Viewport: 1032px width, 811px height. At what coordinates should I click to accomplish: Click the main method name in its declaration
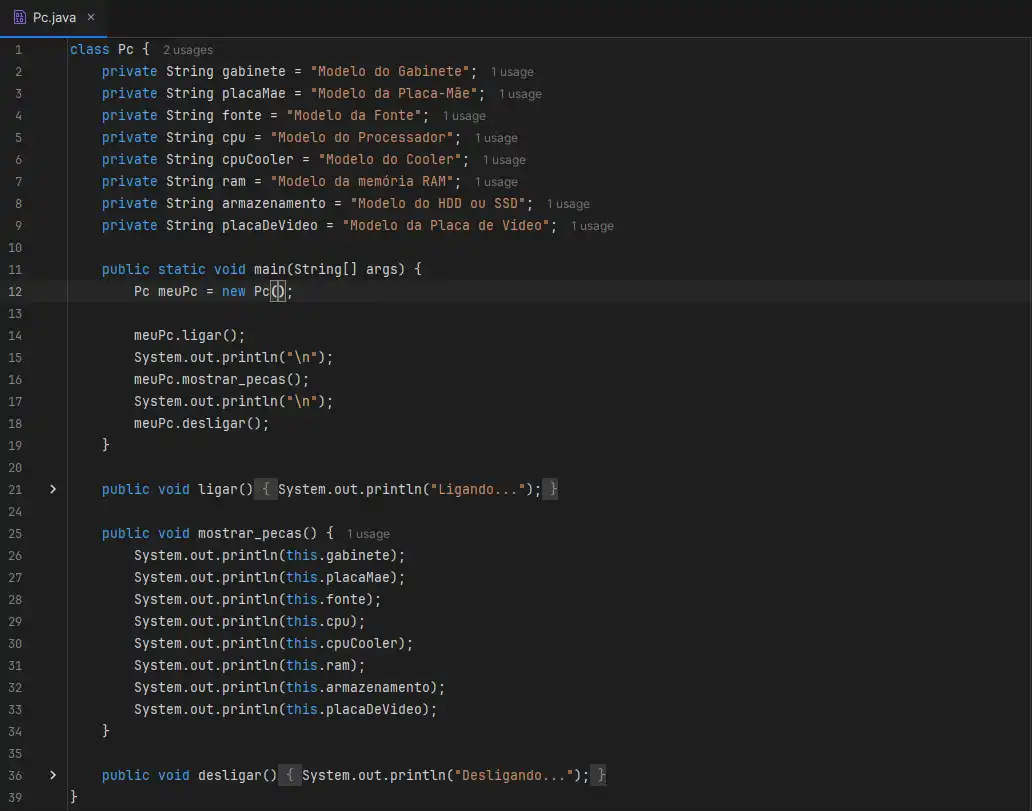pos(257,270)
